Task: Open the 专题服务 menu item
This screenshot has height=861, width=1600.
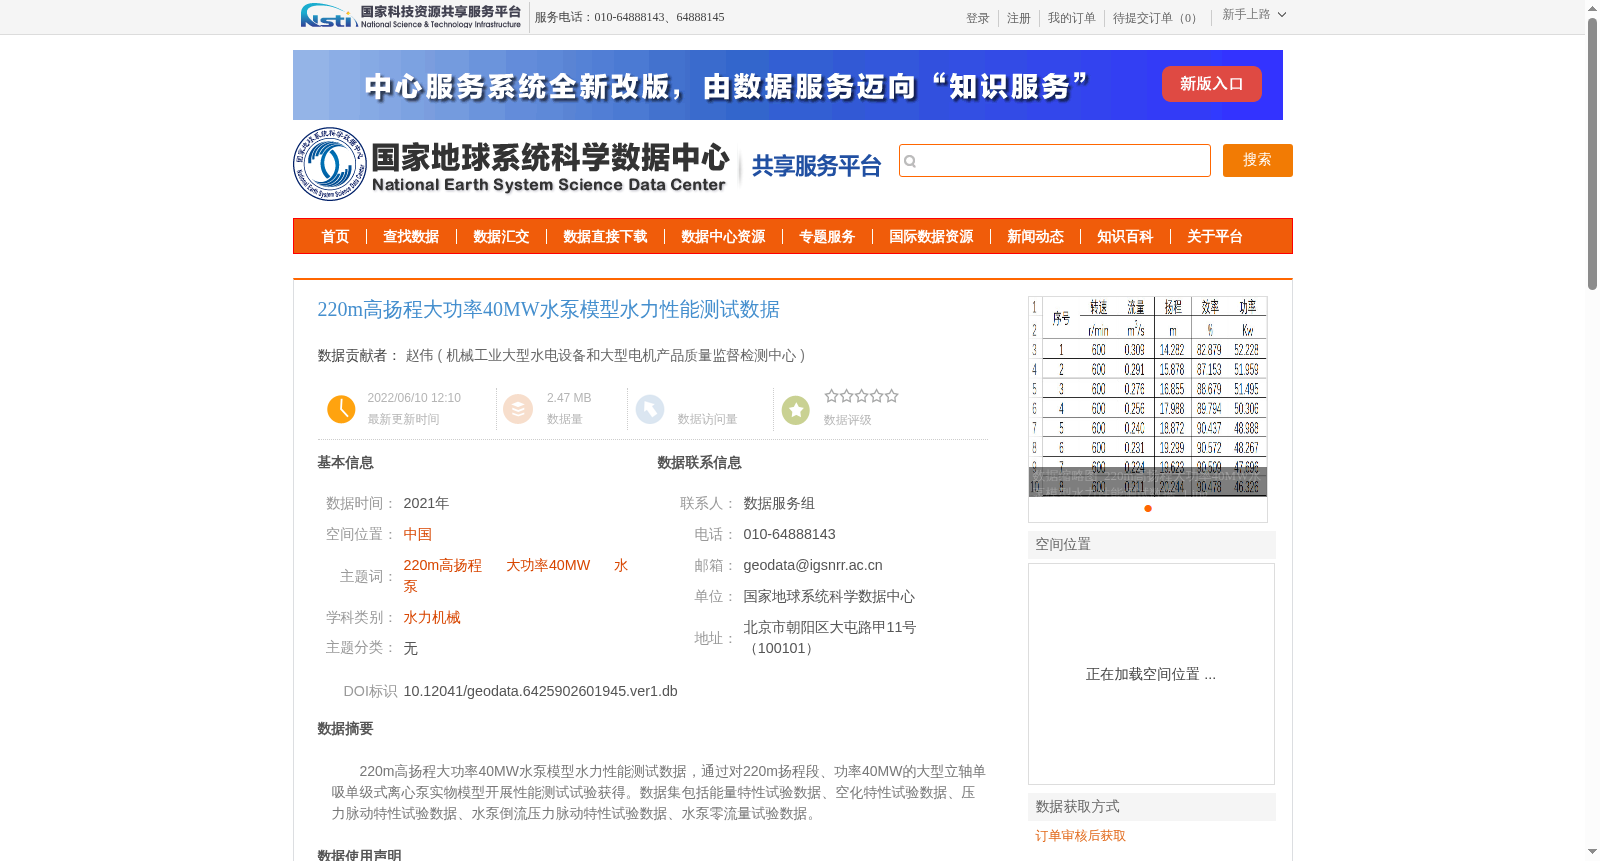Action: 827,237
